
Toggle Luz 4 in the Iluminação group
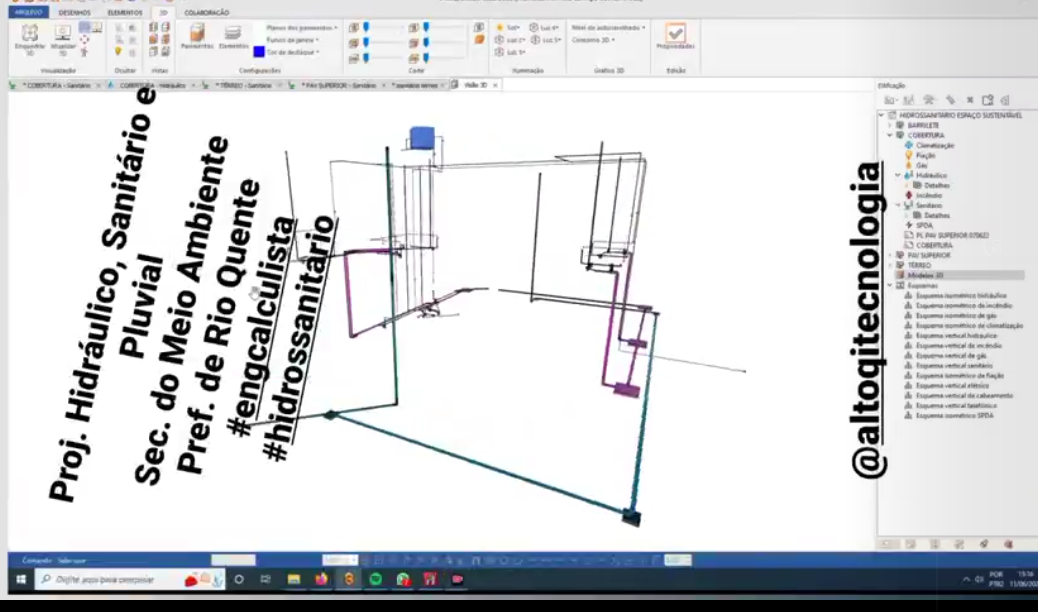click(x=544, y=28)
